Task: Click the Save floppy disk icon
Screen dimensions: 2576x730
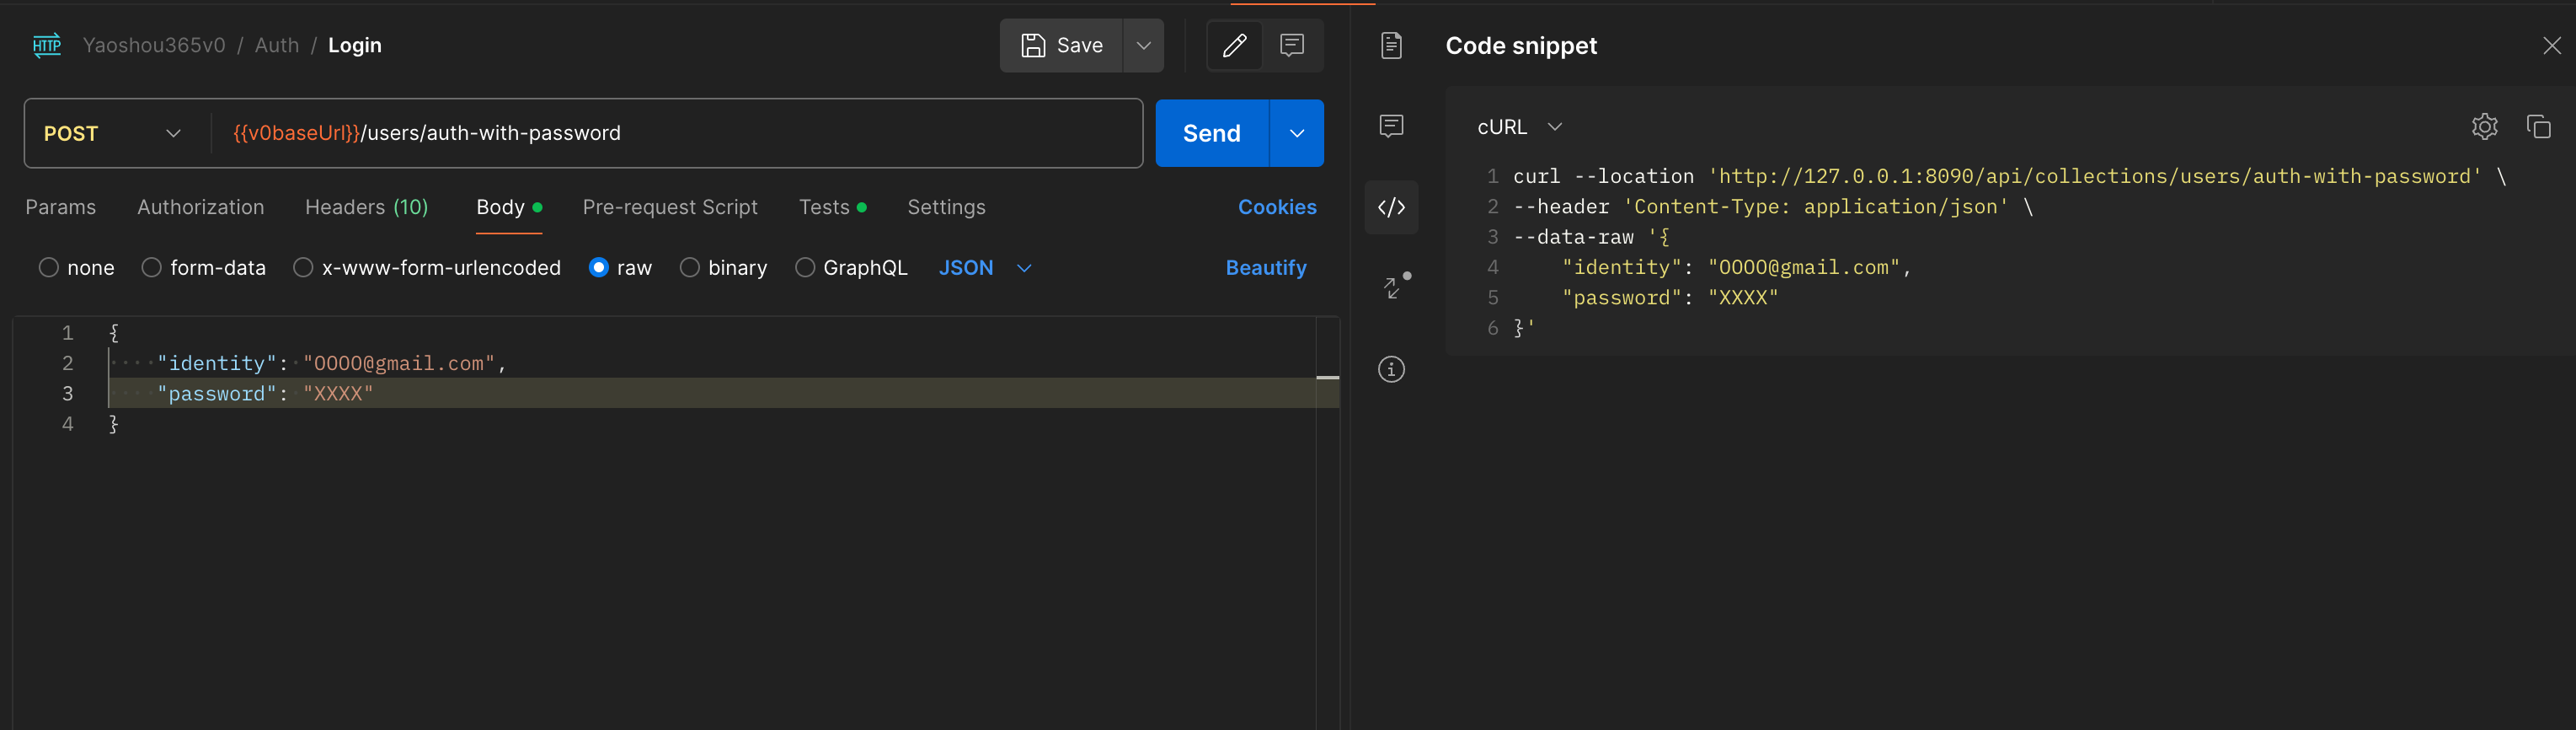Action: tap(1033, 45)
